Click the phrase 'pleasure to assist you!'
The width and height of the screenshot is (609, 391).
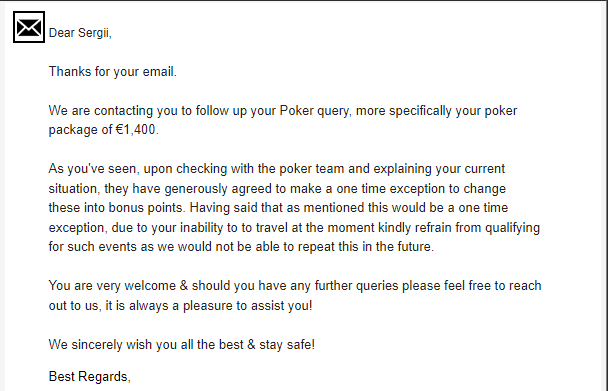(247, 306)
